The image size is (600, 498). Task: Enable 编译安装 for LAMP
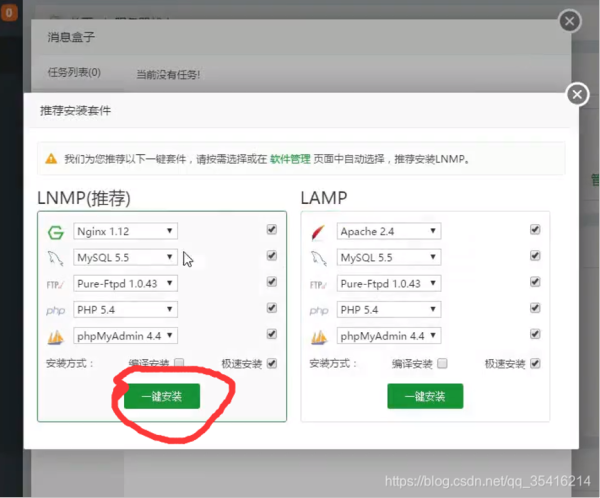442,363
